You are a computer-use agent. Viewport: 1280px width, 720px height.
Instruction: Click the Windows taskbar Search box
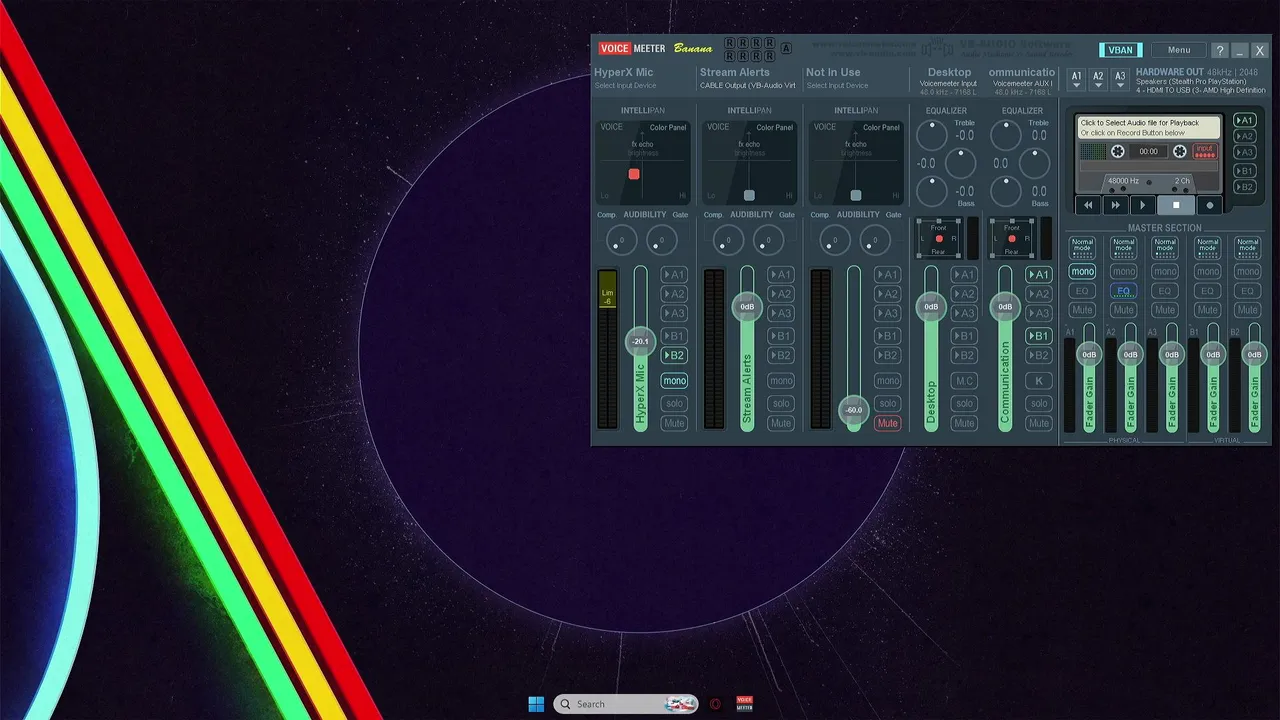[x=625, y=704]
